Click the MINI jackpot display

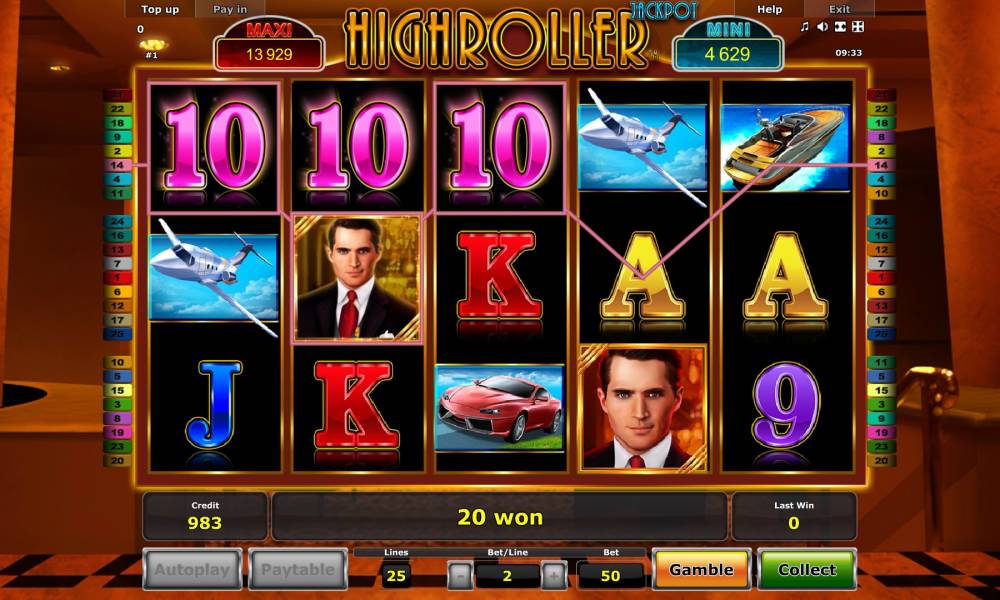(x=728, y=46)
